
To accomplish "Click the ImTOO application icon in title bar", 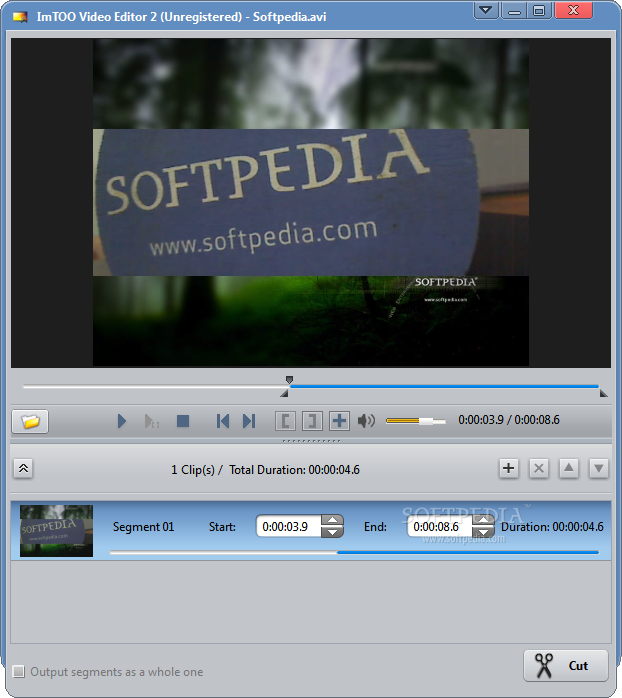I will [x=20, y=17].
